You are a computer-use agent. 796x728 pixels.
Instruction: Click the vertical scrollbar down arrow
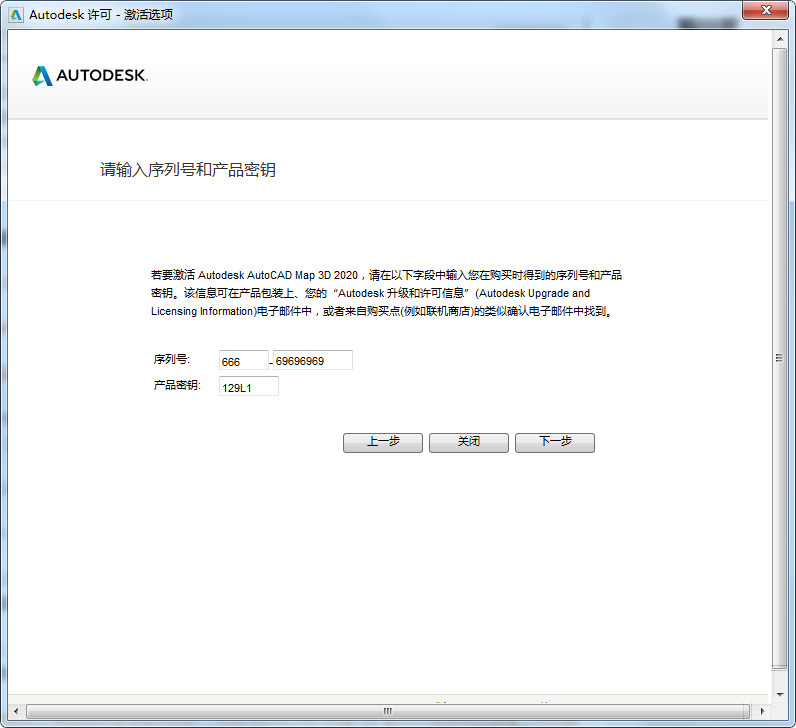(780, 694)
